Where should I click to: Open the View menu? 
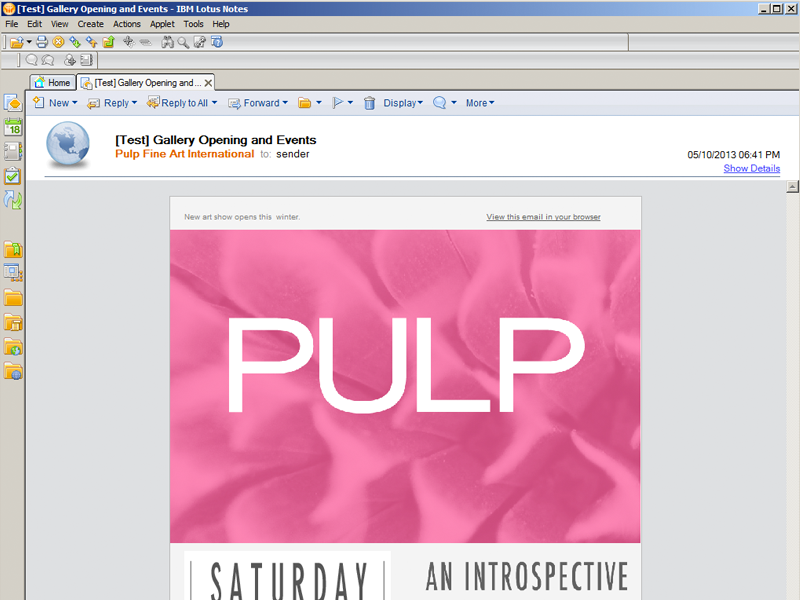click(60, 24)
